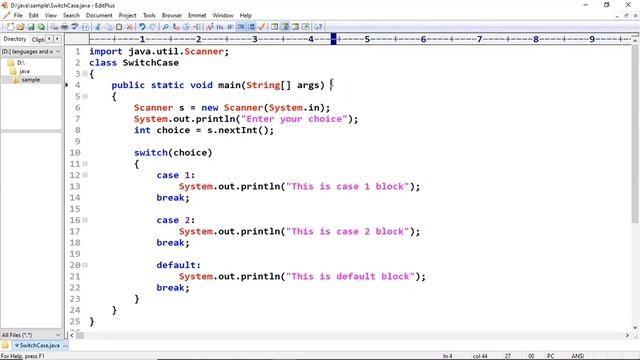The width and height of the screenshot is (640, 360).
Task: Click the 'ln 4' status bar entry
Action: click(x=447, y=356)
